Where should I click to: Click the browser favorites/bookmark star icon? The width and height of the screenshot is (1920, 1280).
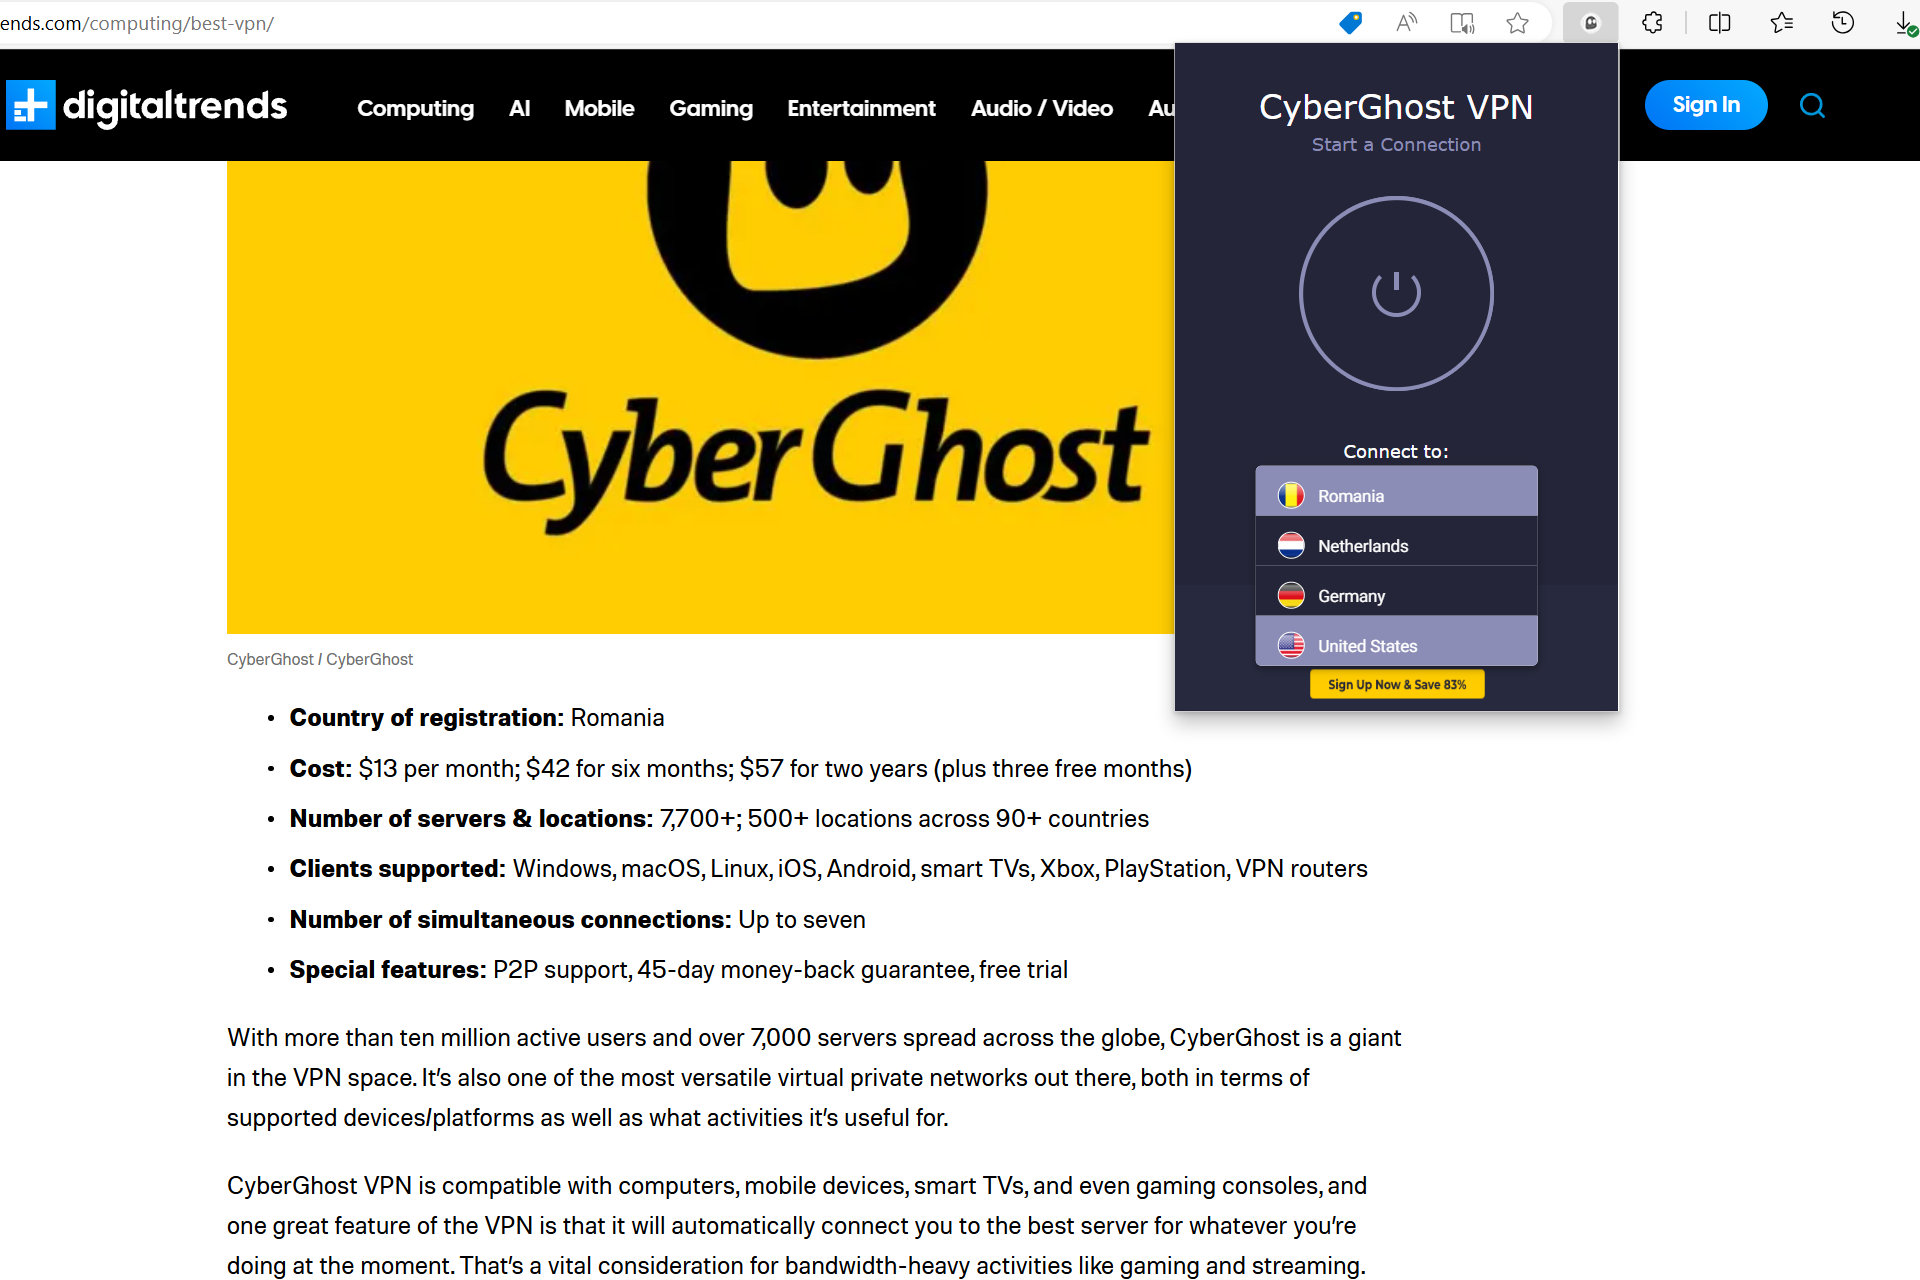coord(1517,24)
